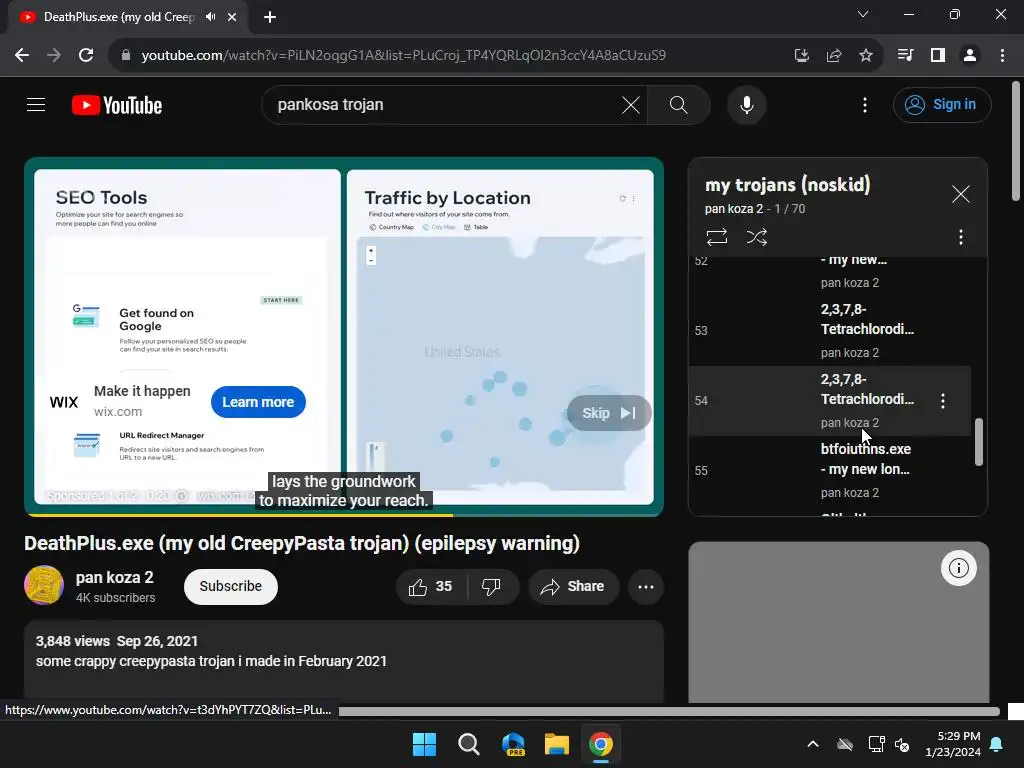Bookmark this tab with the star
Image resolution: width=1024 pixels, height=768 pixels.
click(x=865, y=56)
